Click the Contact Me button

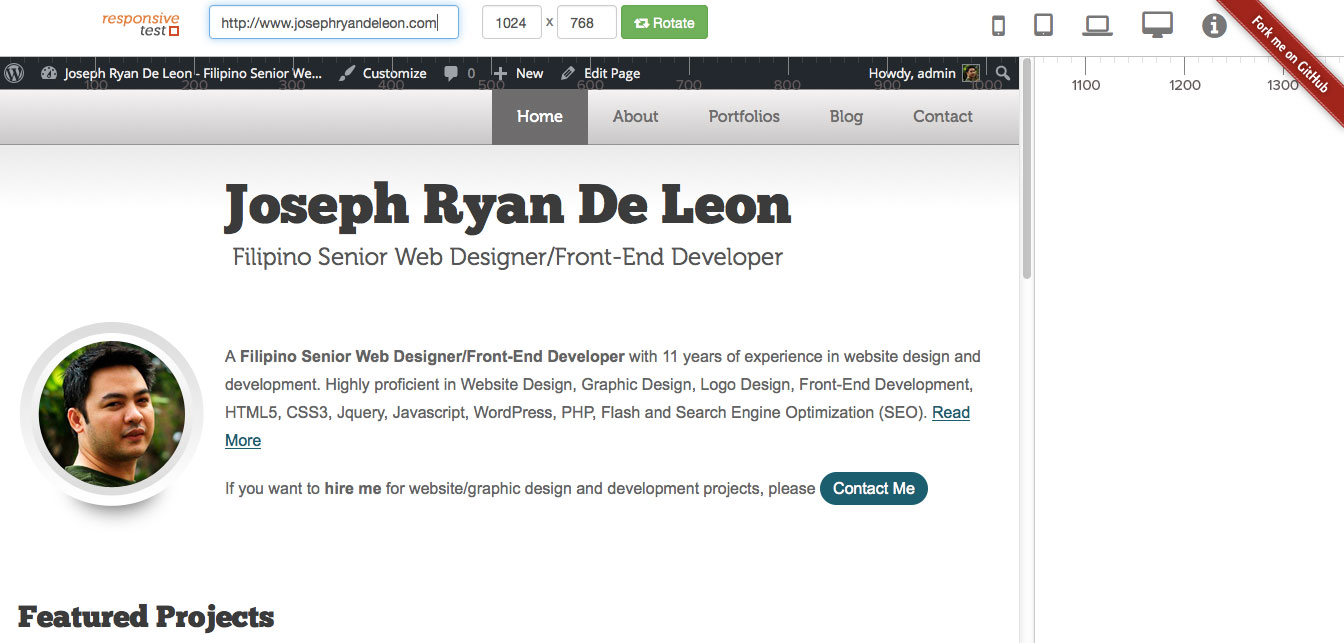tap(873, 489)
